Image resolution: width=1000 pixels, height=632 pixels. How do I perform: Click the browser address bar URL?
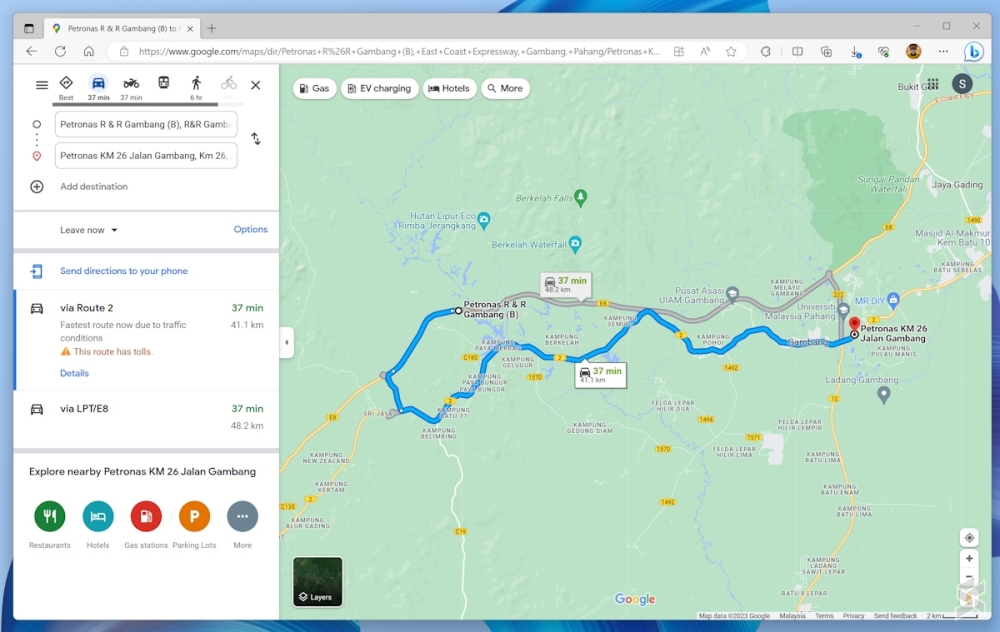399,52
